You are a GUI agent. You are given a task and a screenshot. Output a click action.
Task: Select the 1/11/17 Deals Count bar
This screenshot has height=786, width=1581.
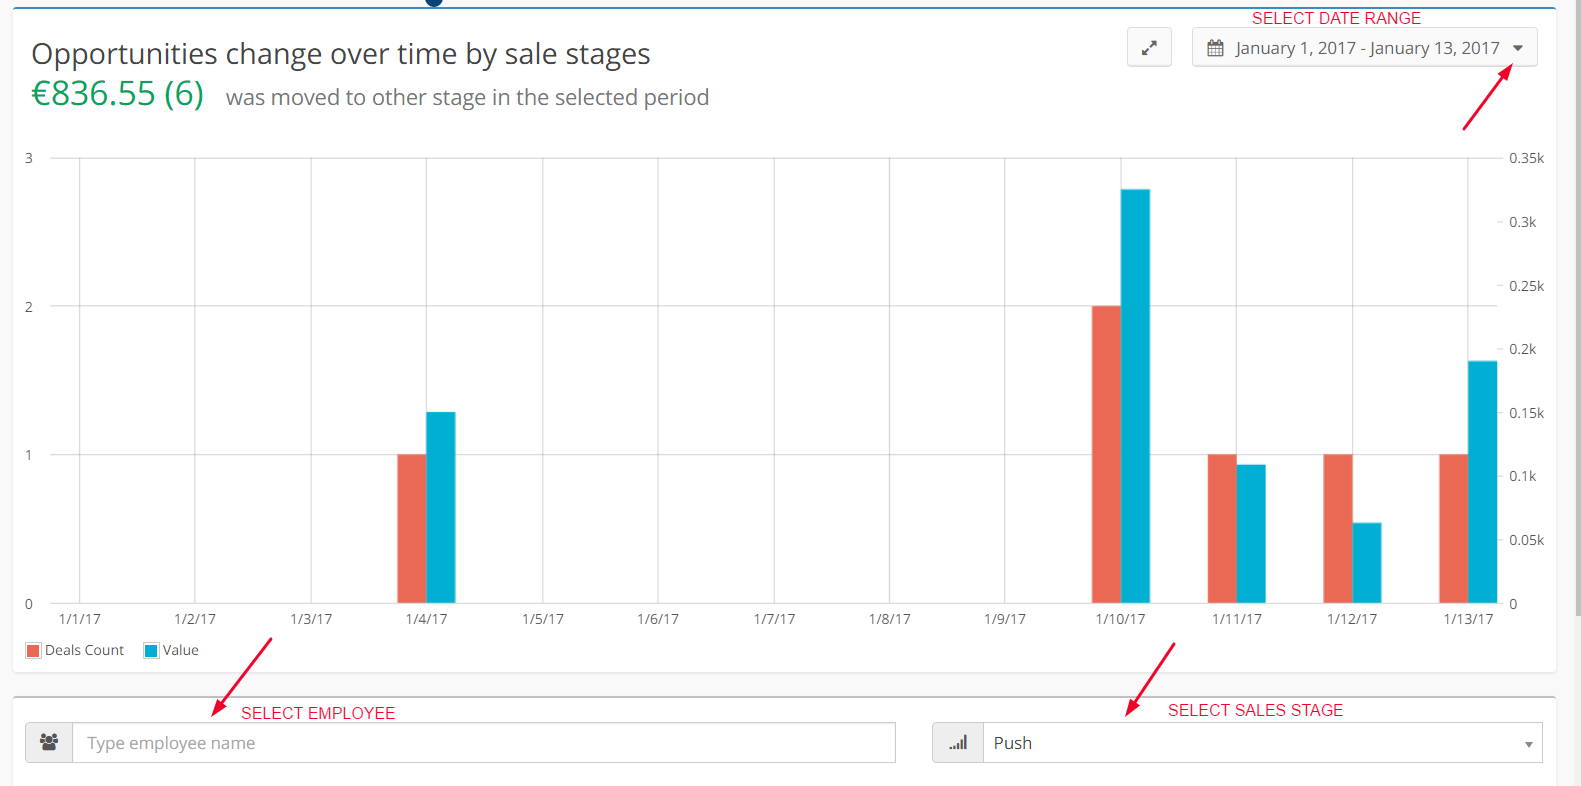pos(1222,529)
